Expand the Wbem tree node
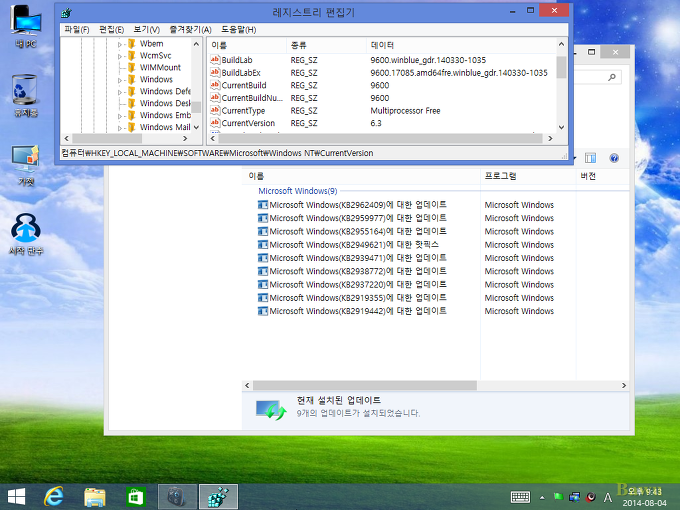Image resolution: width=680 pixels, height=510 pixels. (x=120, y=44)
